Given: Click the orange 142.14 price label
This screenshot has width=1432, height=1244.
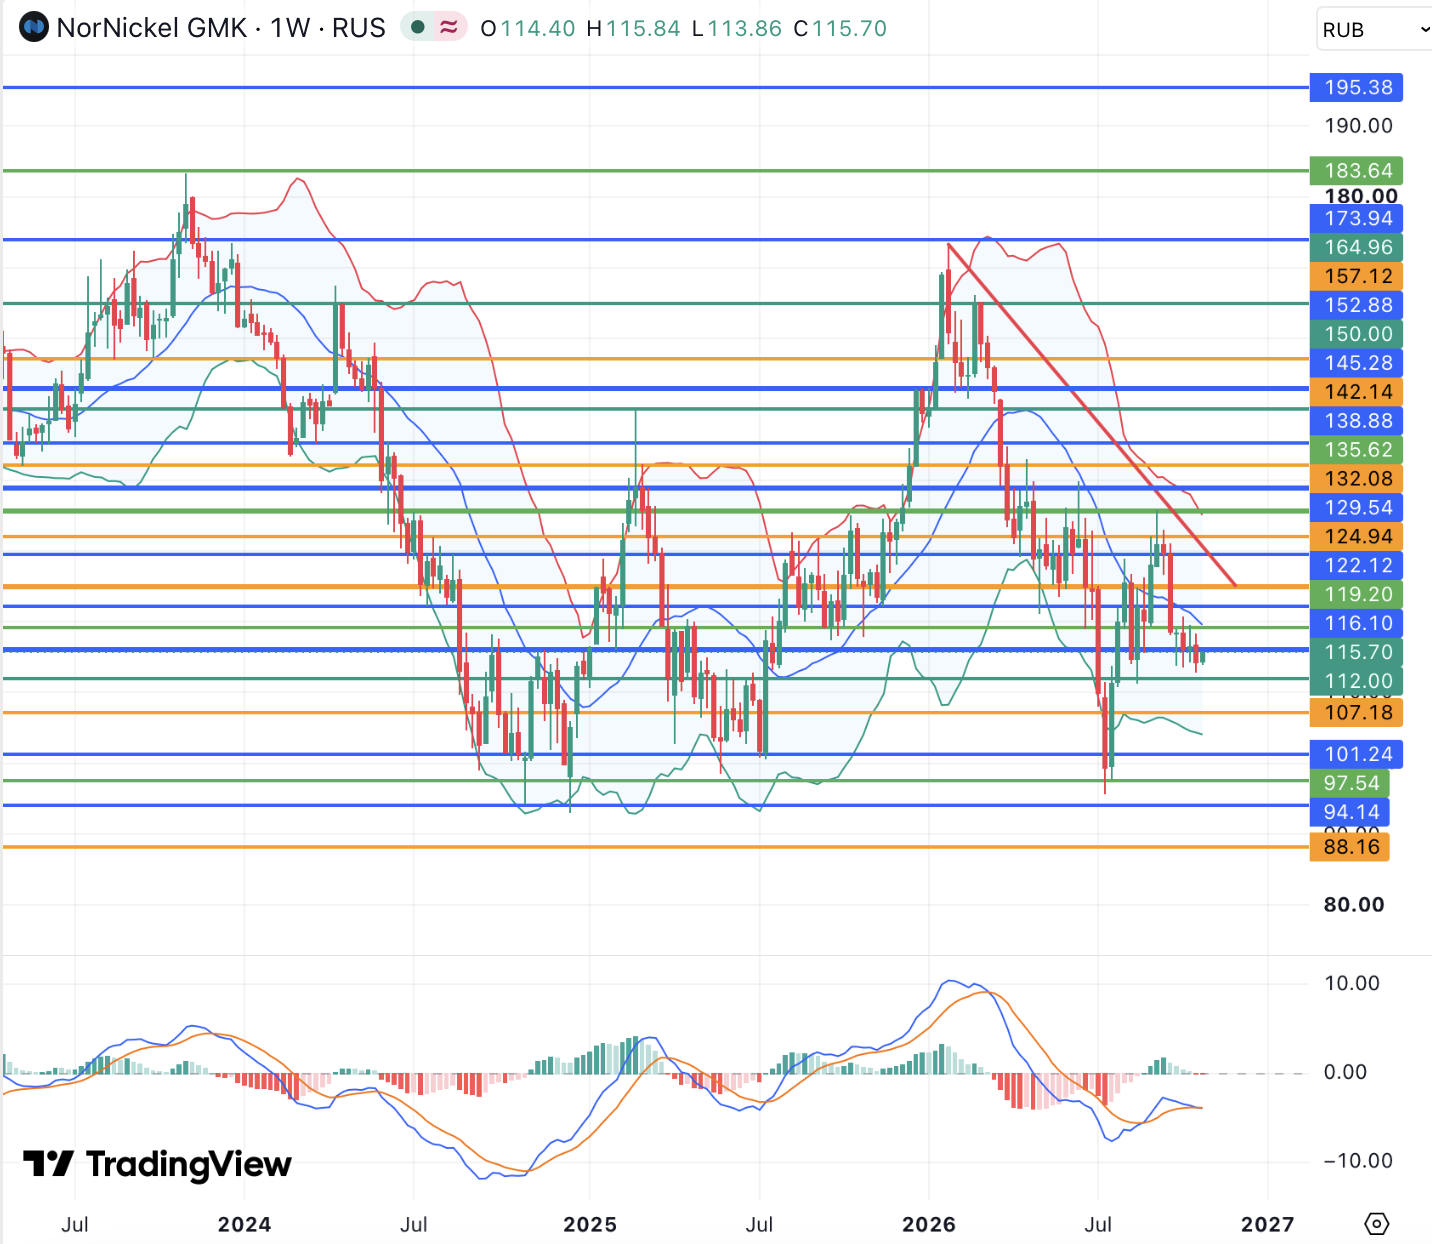Looking at the screenshot, I should (x=1357, y=392).
